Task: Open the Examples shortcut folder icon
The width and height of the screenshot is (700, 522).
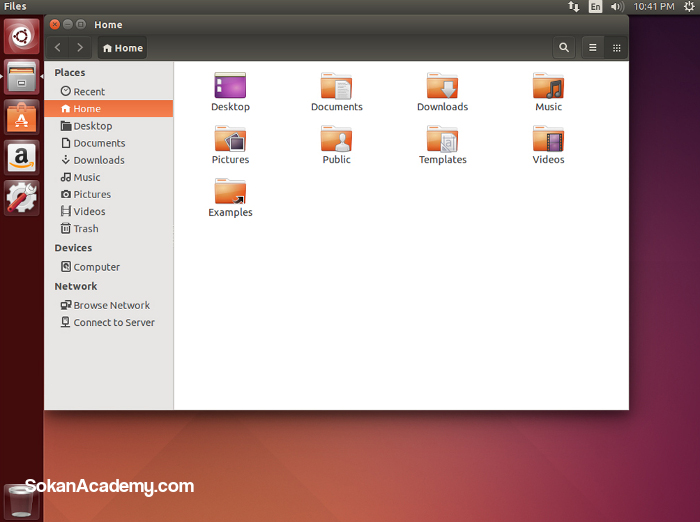Action: pyautogui.click(x=230, y=191)
